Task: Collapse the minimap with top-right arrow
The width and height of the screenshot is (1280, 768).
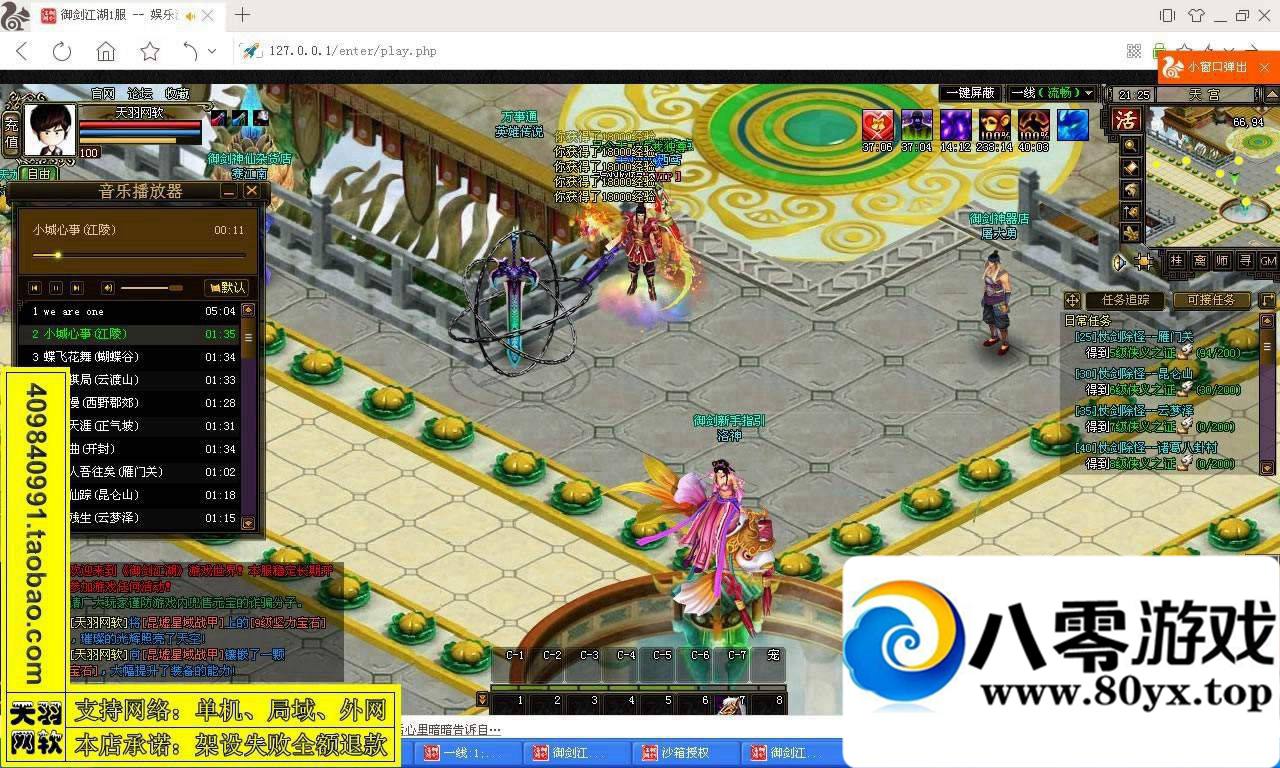Action: (x=1271, y=94)
